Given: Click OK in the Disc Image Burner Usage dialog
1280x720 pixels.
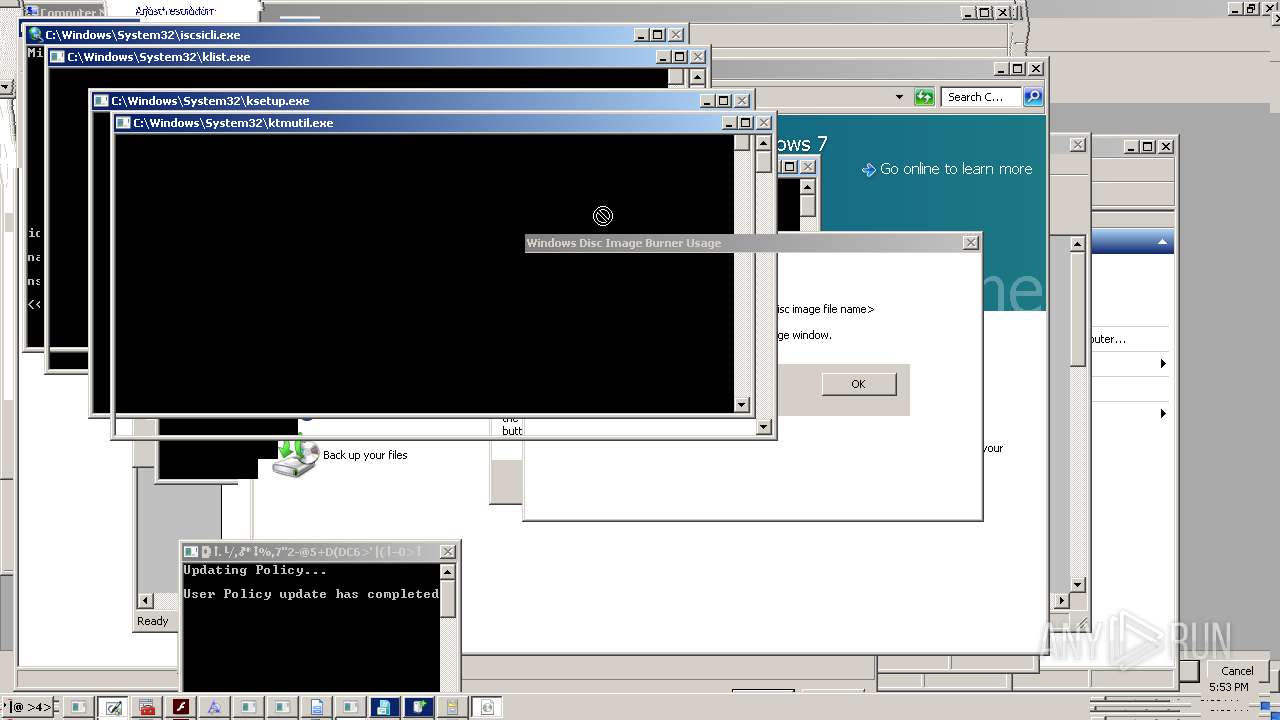Looking at the screenshot, I should click(858, 384).
